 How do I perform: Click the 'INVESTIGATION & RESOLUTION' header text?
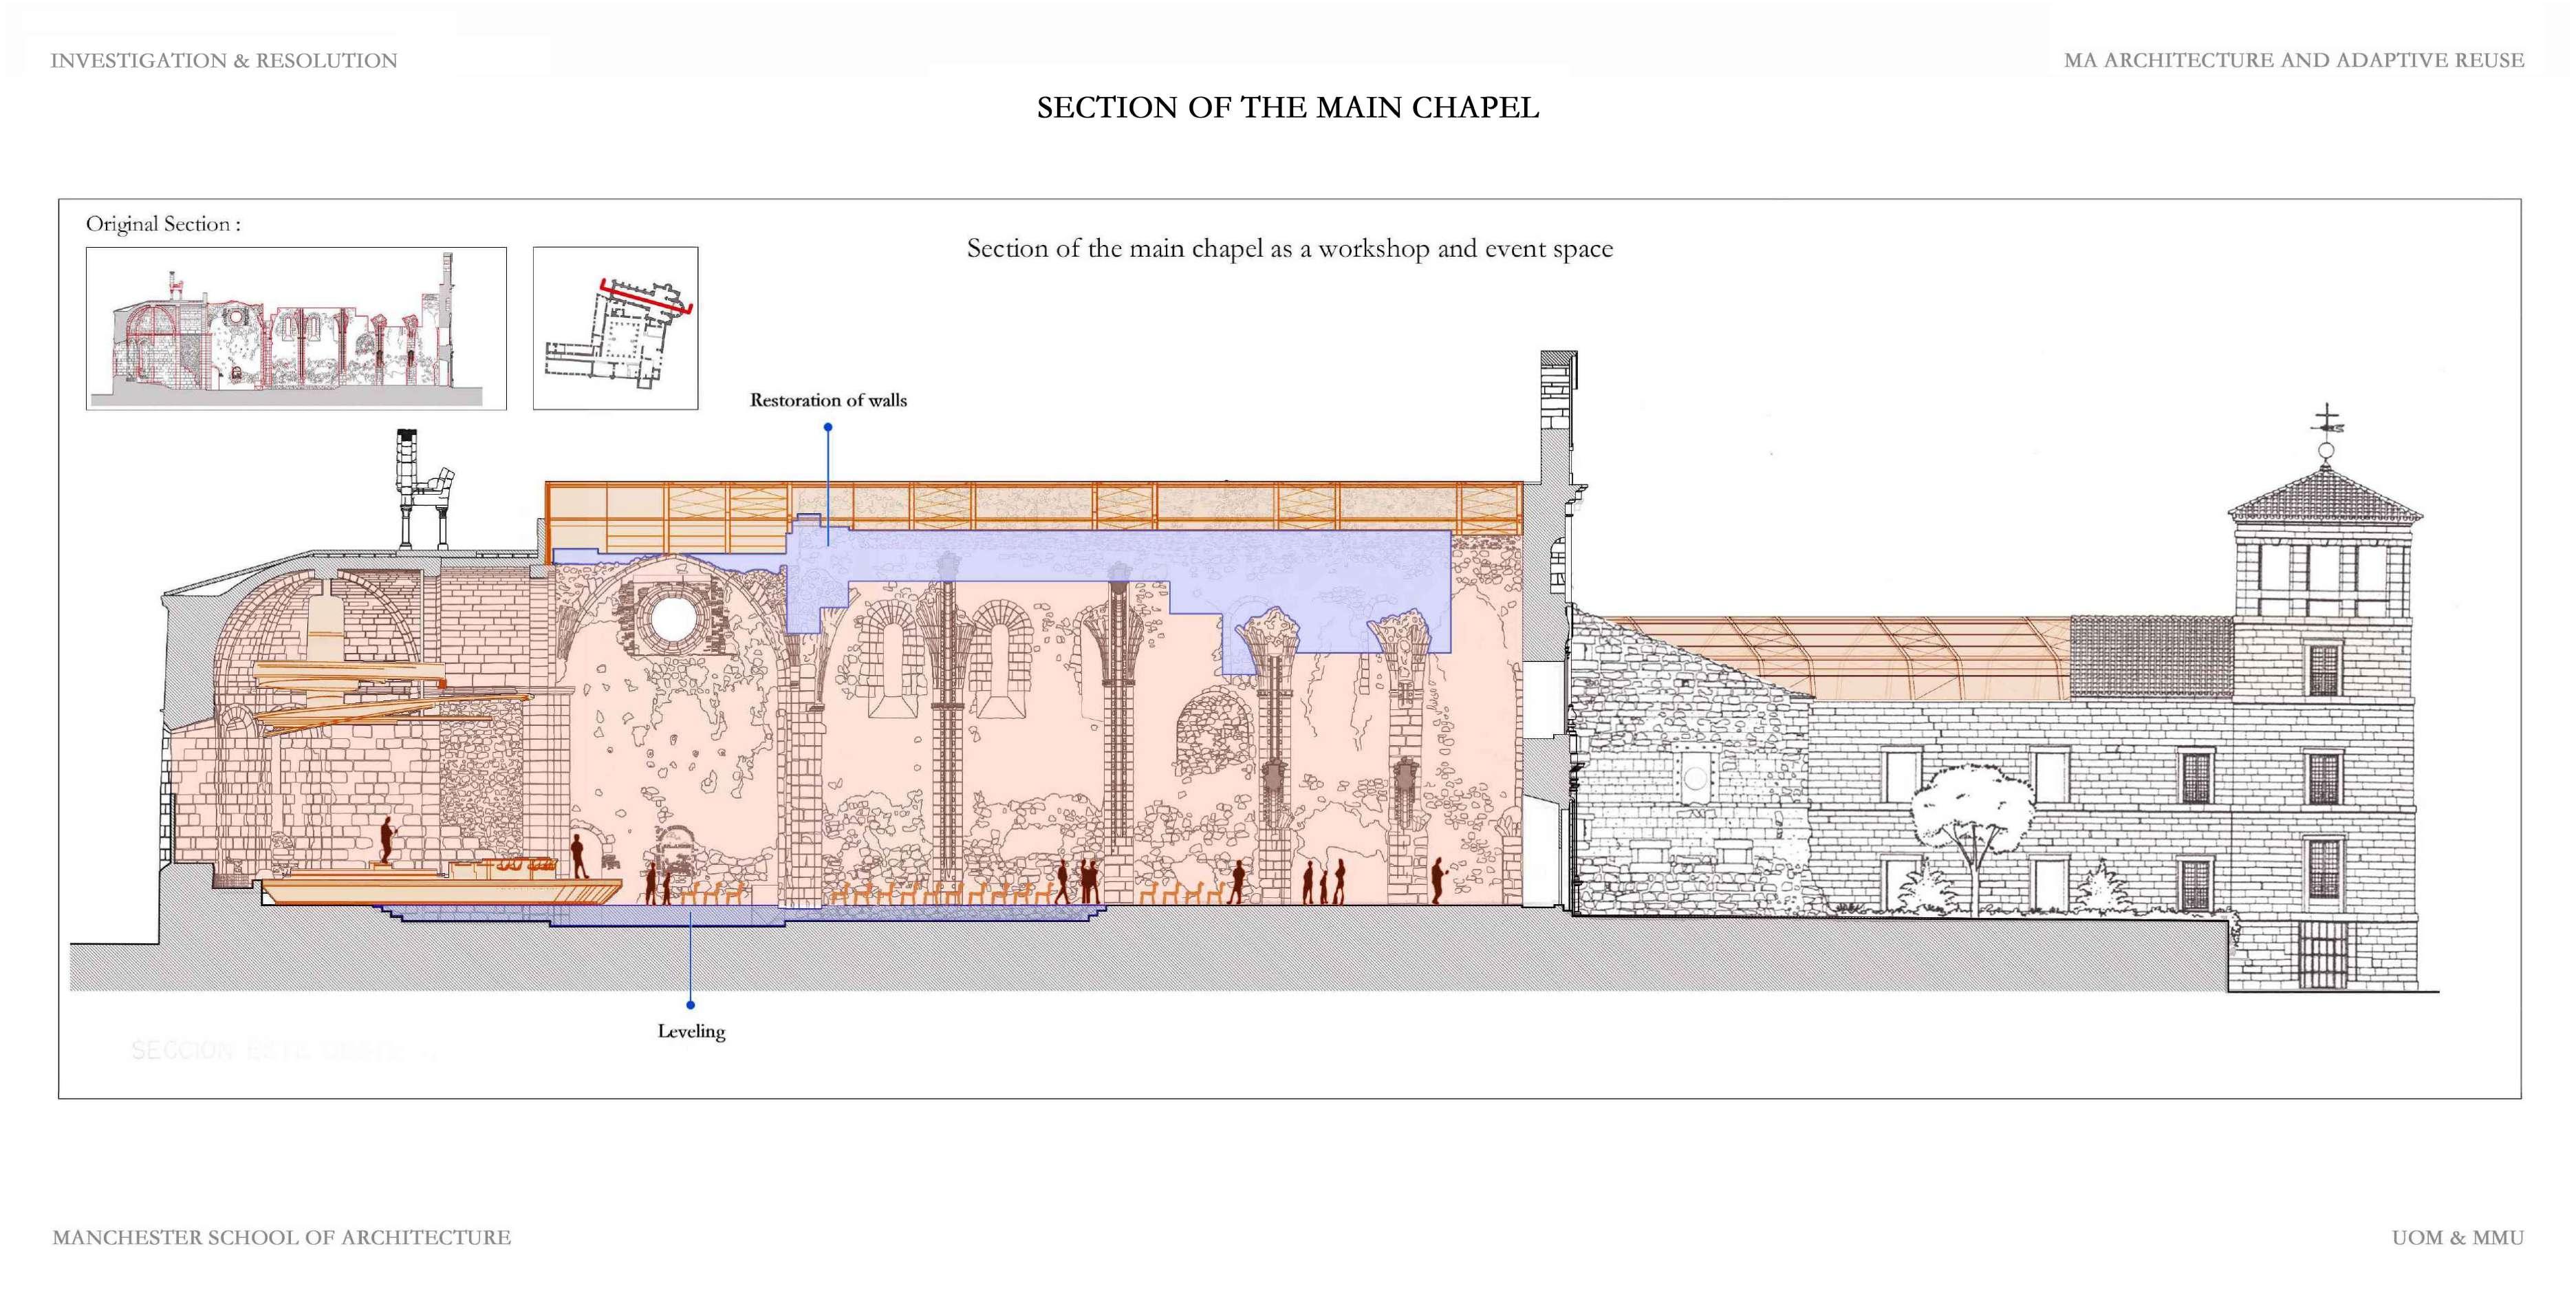224,61
